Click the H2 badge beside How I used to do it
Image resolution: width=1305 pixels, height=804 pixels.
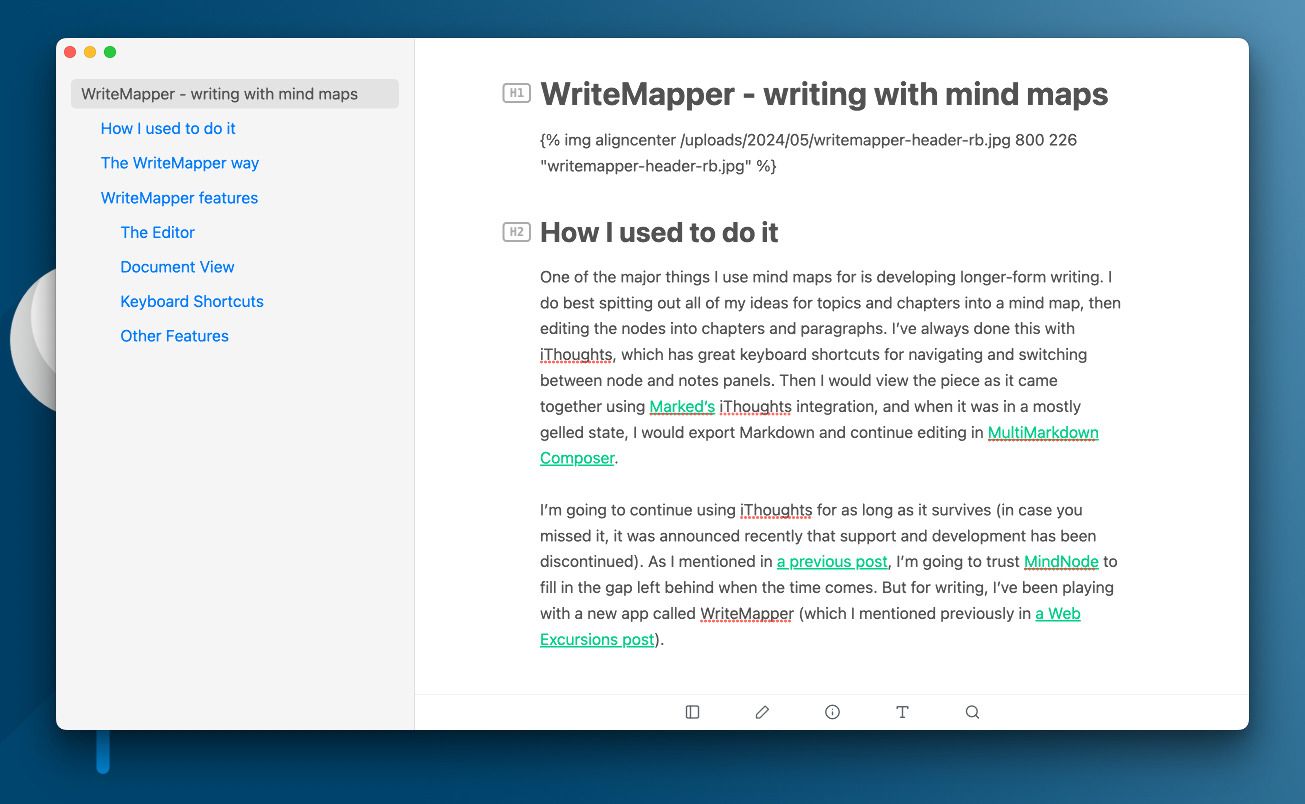coord(516,232)
